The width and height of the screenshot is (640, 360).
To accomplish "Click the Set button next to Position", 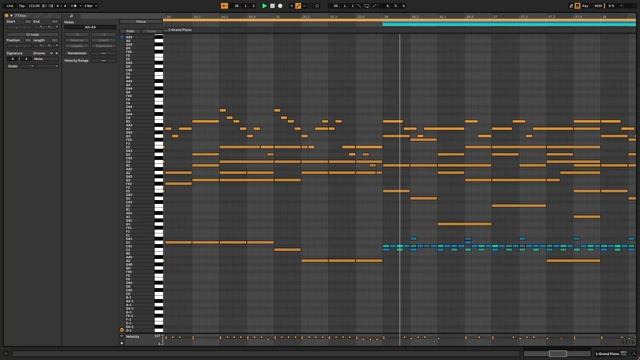I will [x=28, y=40].
